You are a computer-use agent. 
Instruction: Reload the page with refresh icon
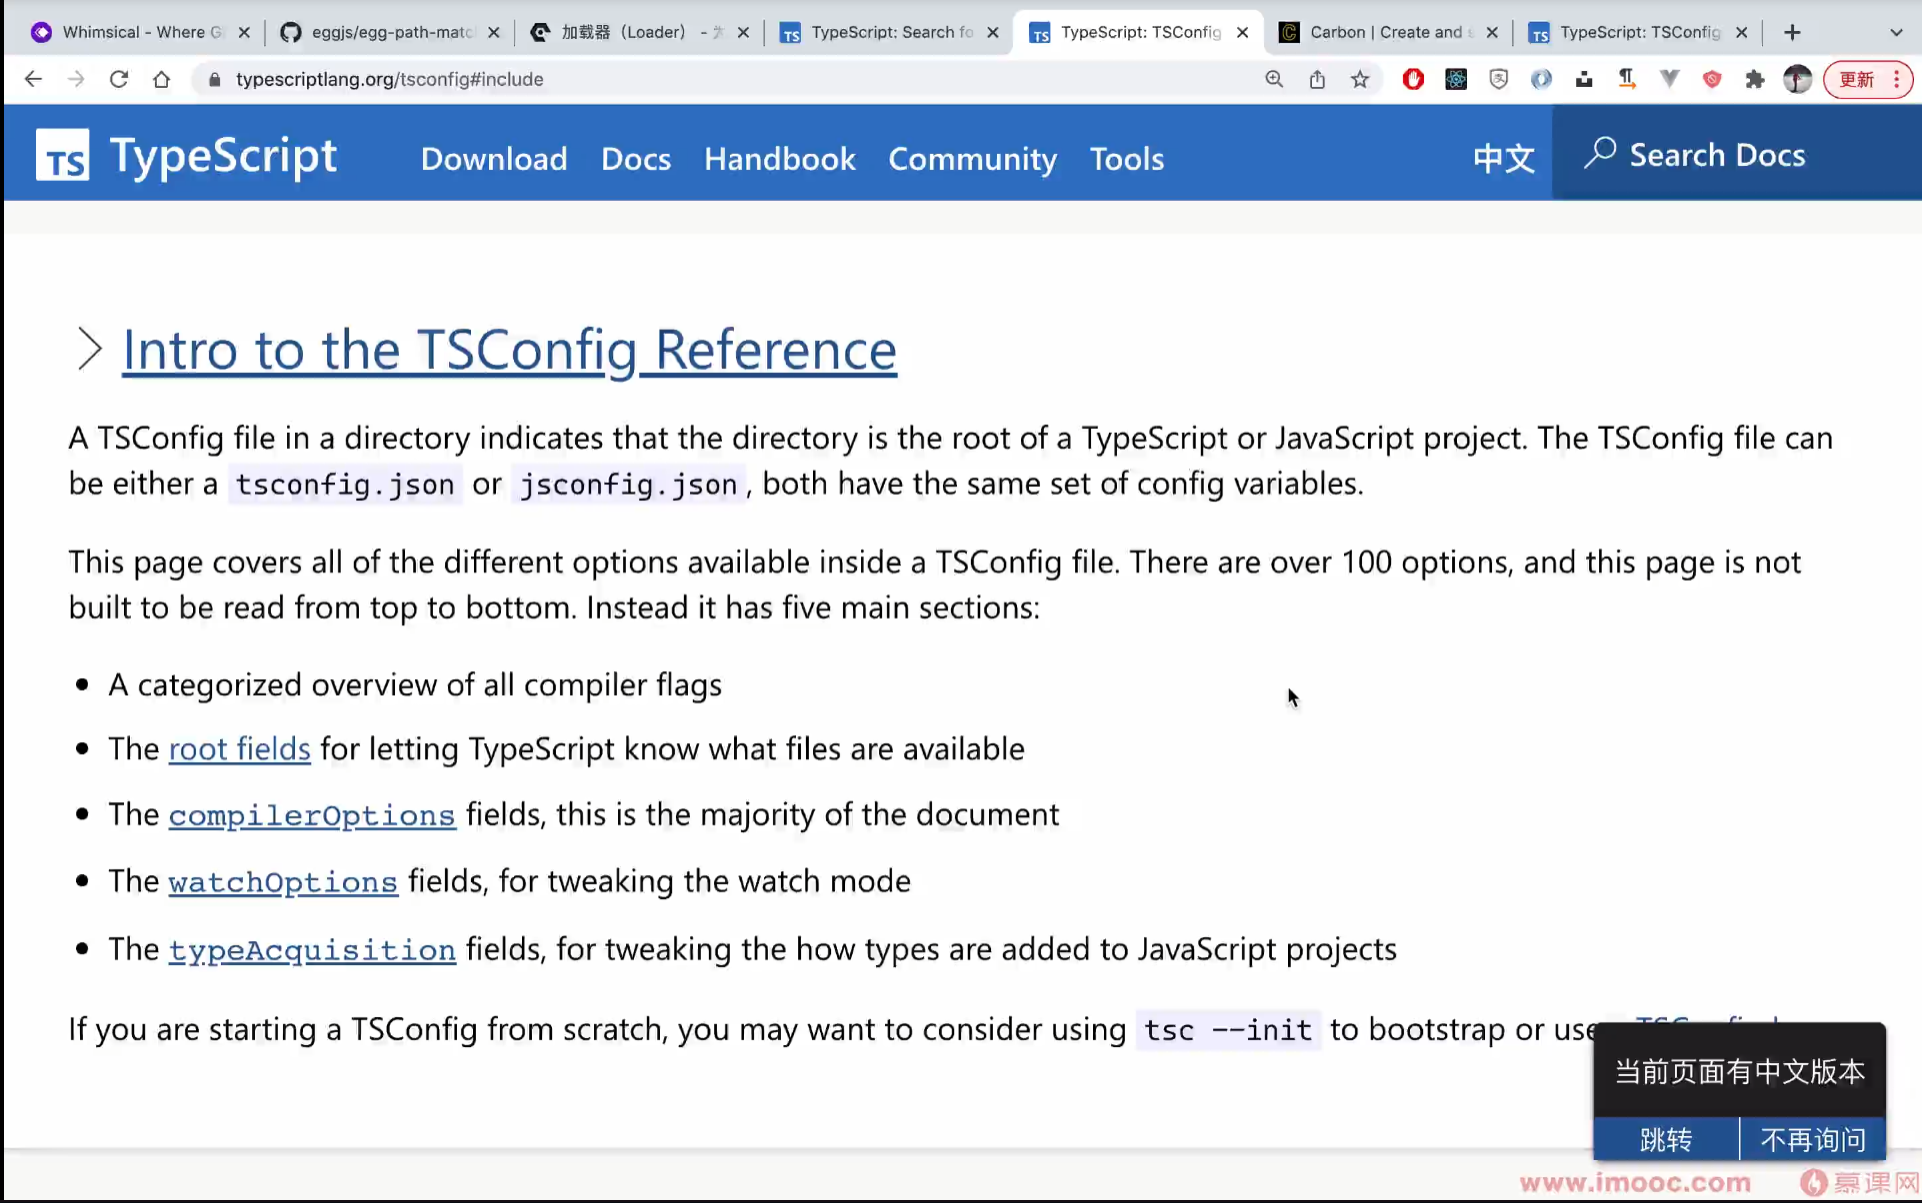[x=118, y=79]
